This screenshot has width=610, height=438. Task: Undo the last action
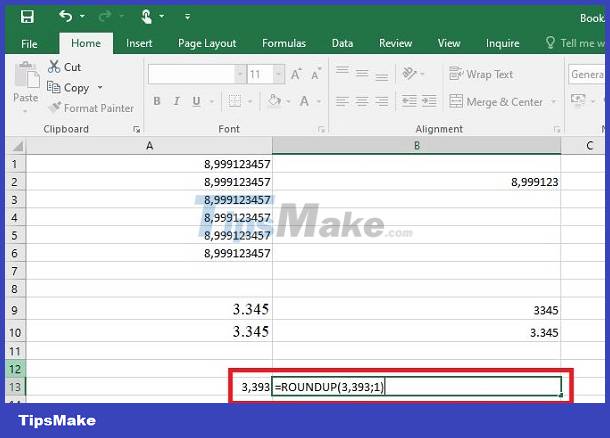[x=65, y=16]
